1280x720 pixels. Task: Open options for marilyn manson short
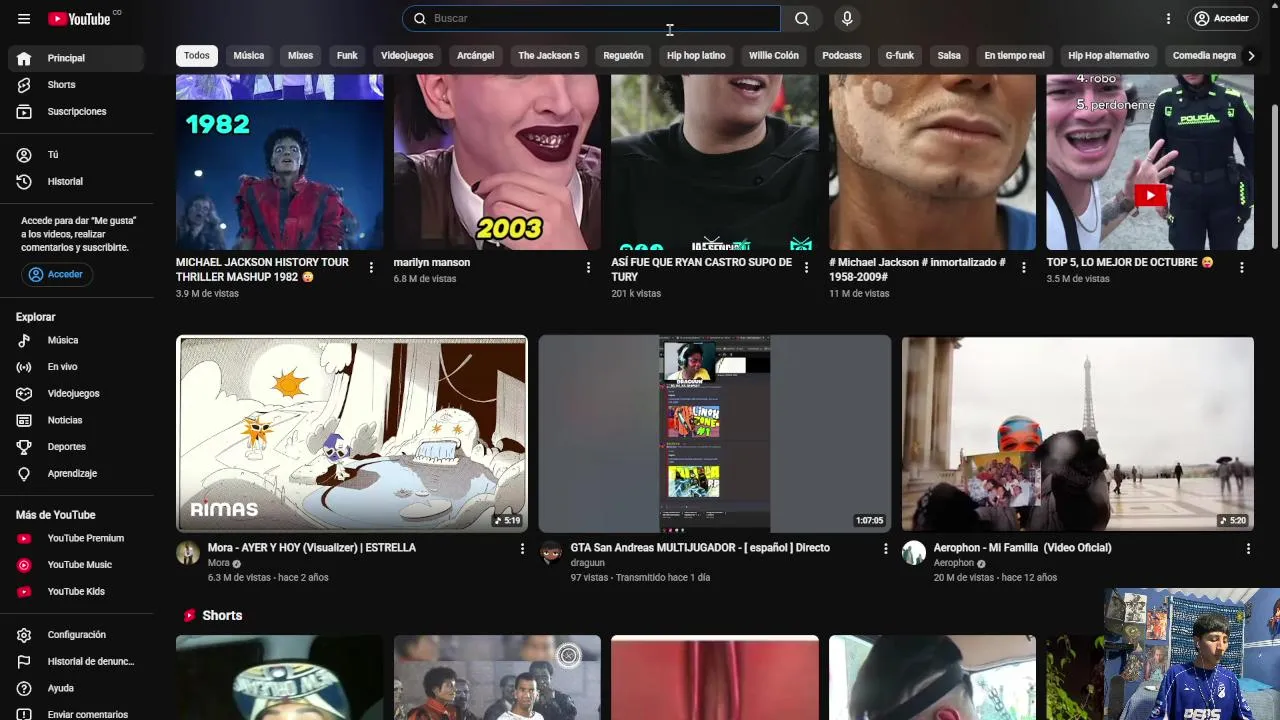pos(588,268)
